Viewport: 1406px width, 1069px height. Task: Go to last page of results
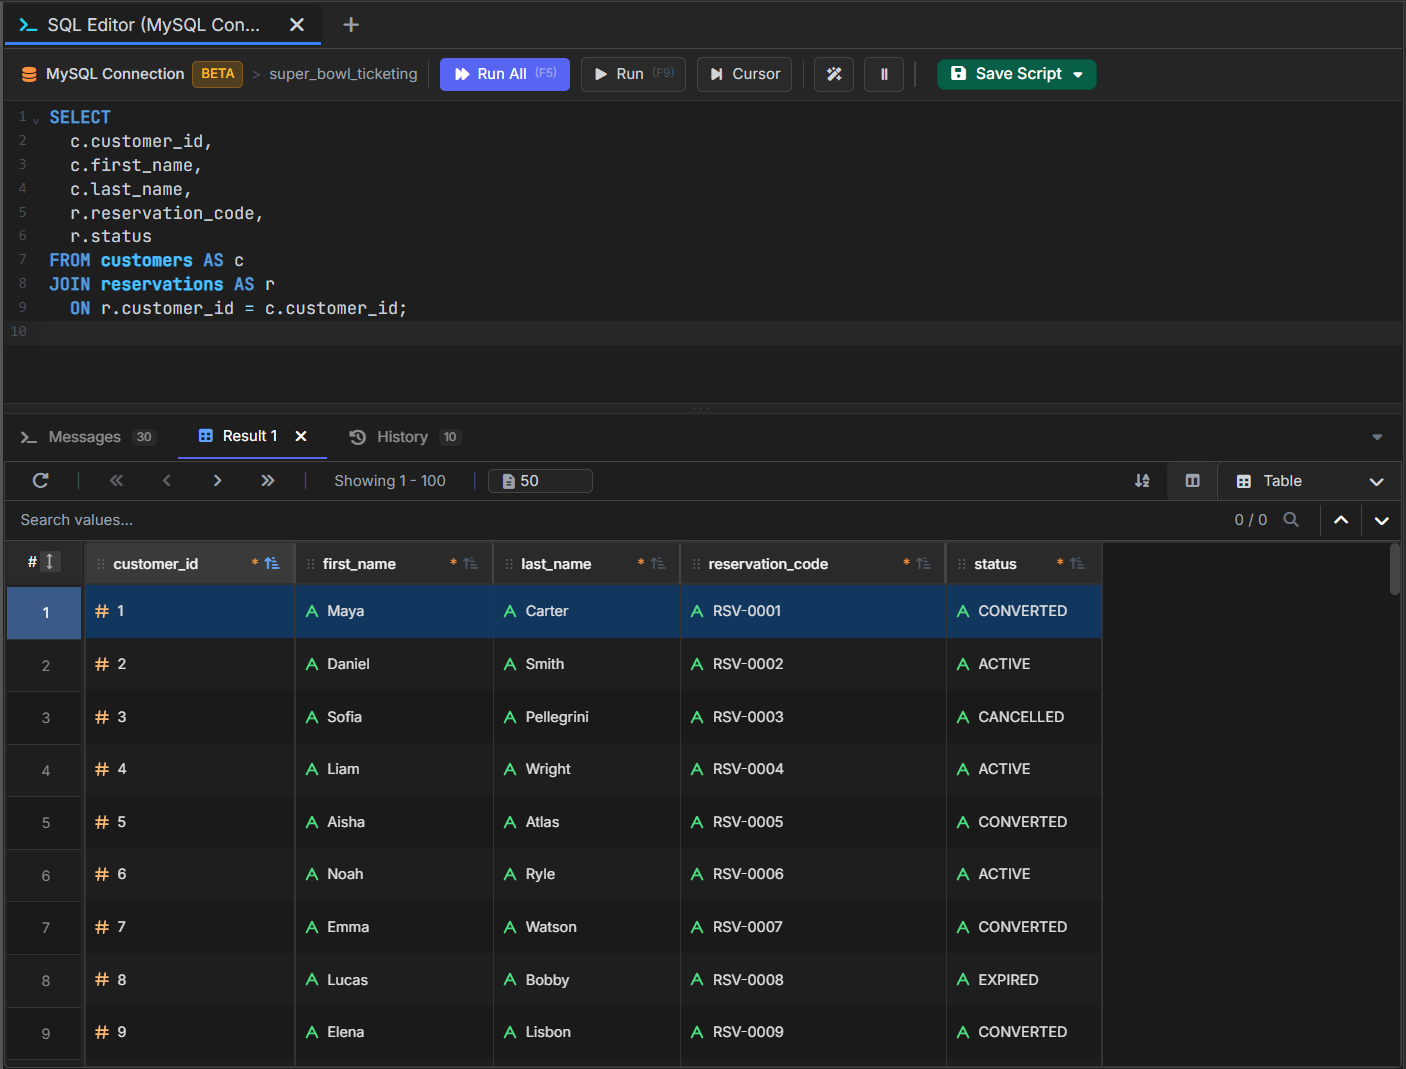click(268, 481)
